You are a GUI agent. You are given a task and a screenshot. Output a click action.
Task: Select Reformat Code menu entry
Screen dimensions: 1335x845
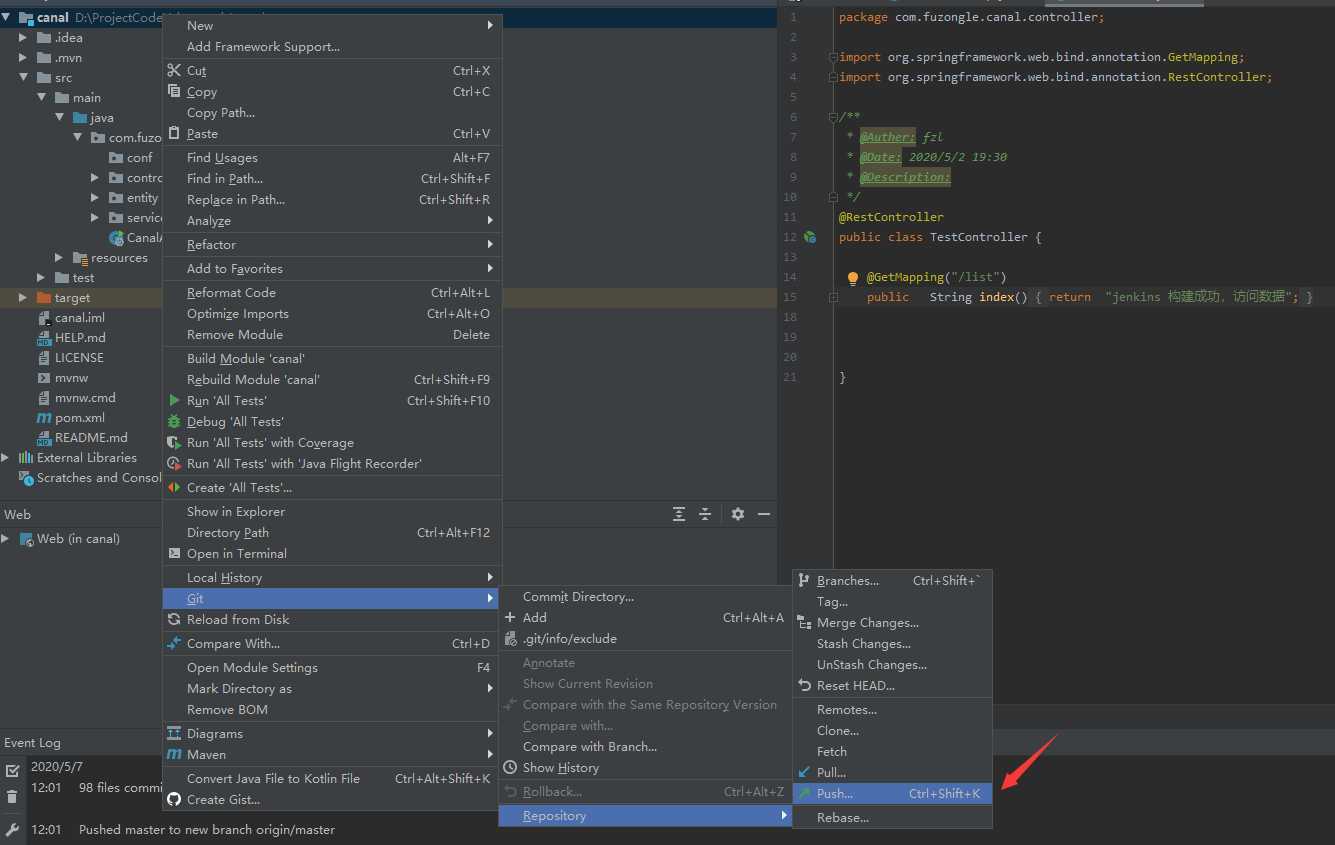(332, 292)
